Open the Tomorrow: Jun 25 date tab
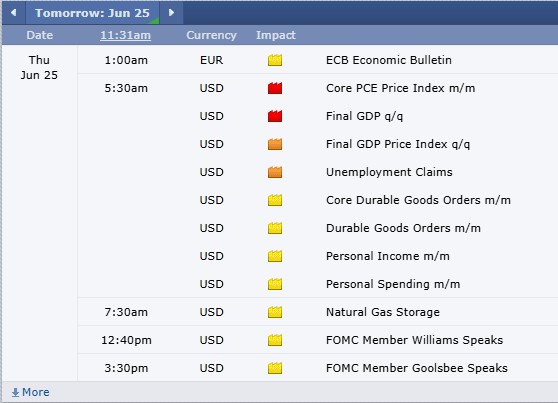The height and width of the screenshot is (403, 558). 92,13
